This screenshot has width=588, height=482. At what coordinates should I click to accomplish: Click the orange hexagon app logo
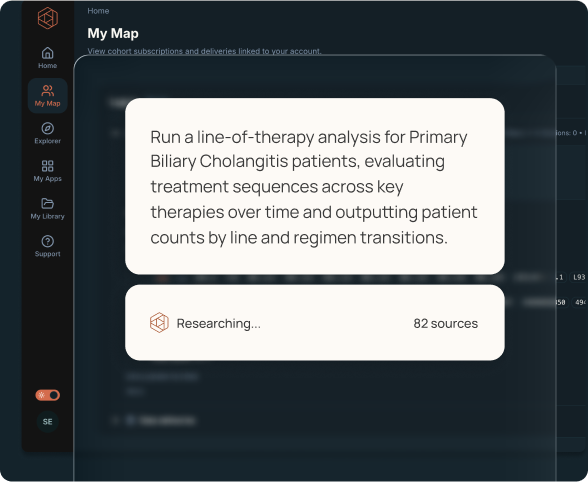point(48,18)
